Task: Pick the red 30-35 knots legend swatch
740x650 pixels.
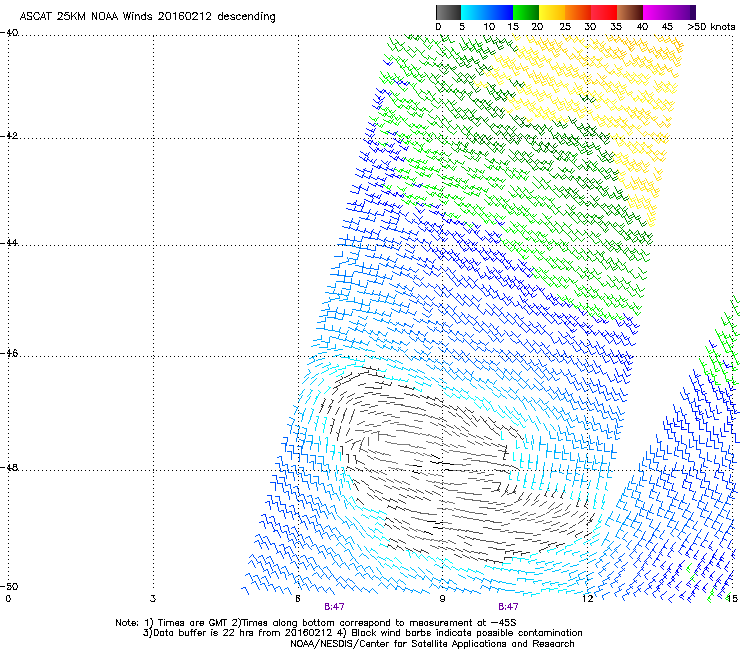Action: (x=604, y=12)
